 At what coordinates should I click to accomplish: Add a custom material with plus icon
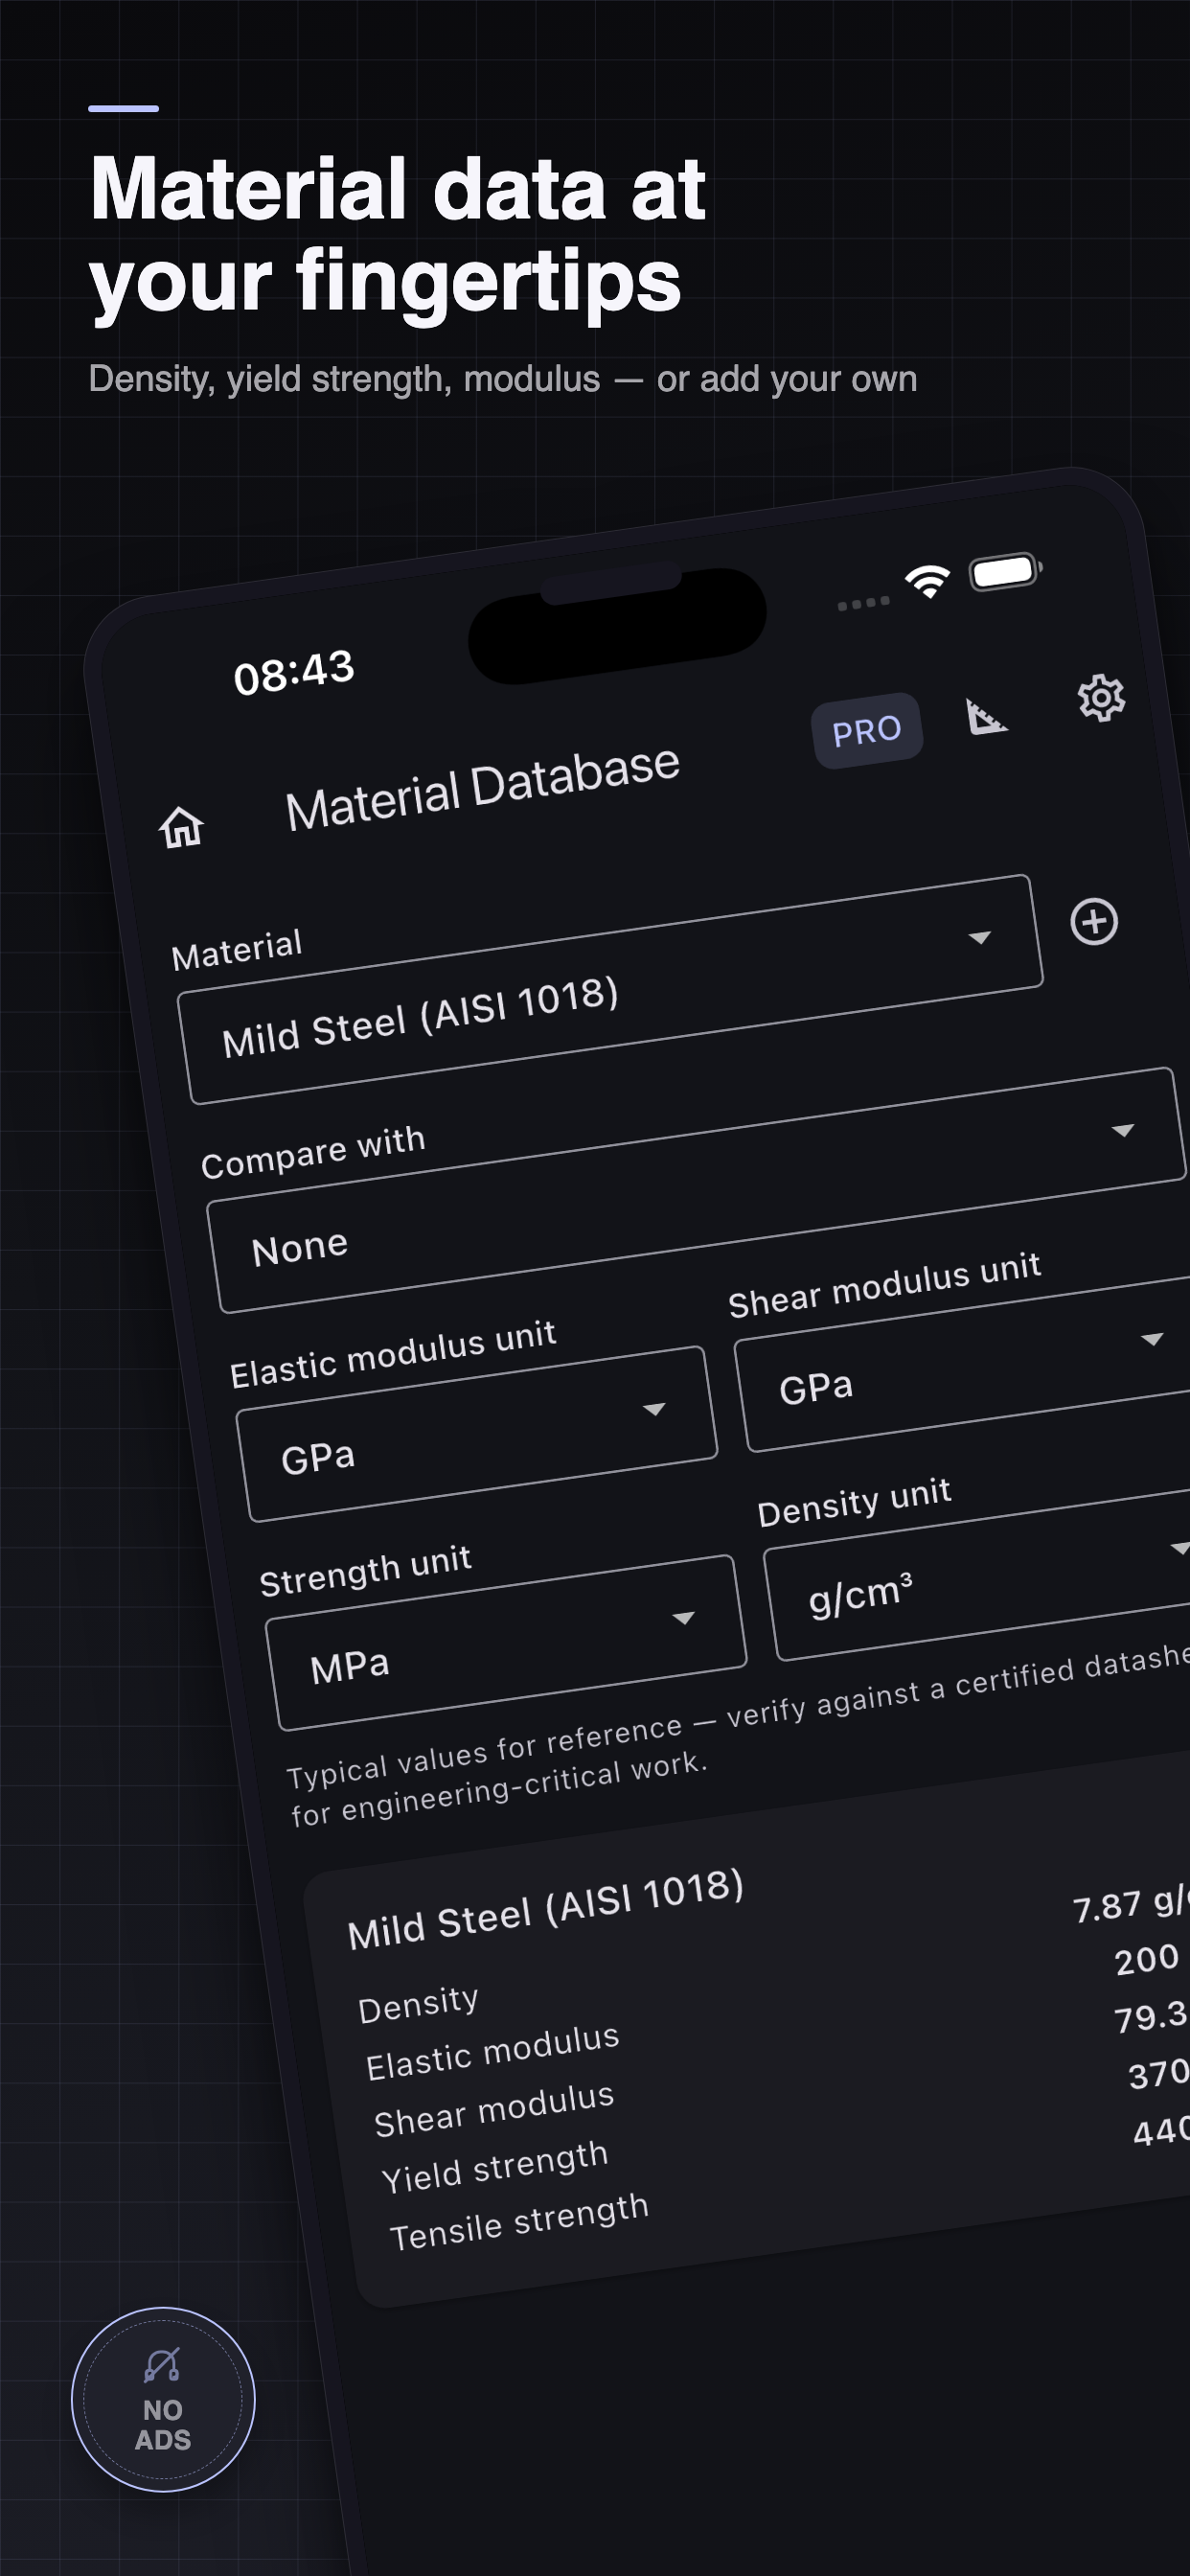coord(1094,922)
